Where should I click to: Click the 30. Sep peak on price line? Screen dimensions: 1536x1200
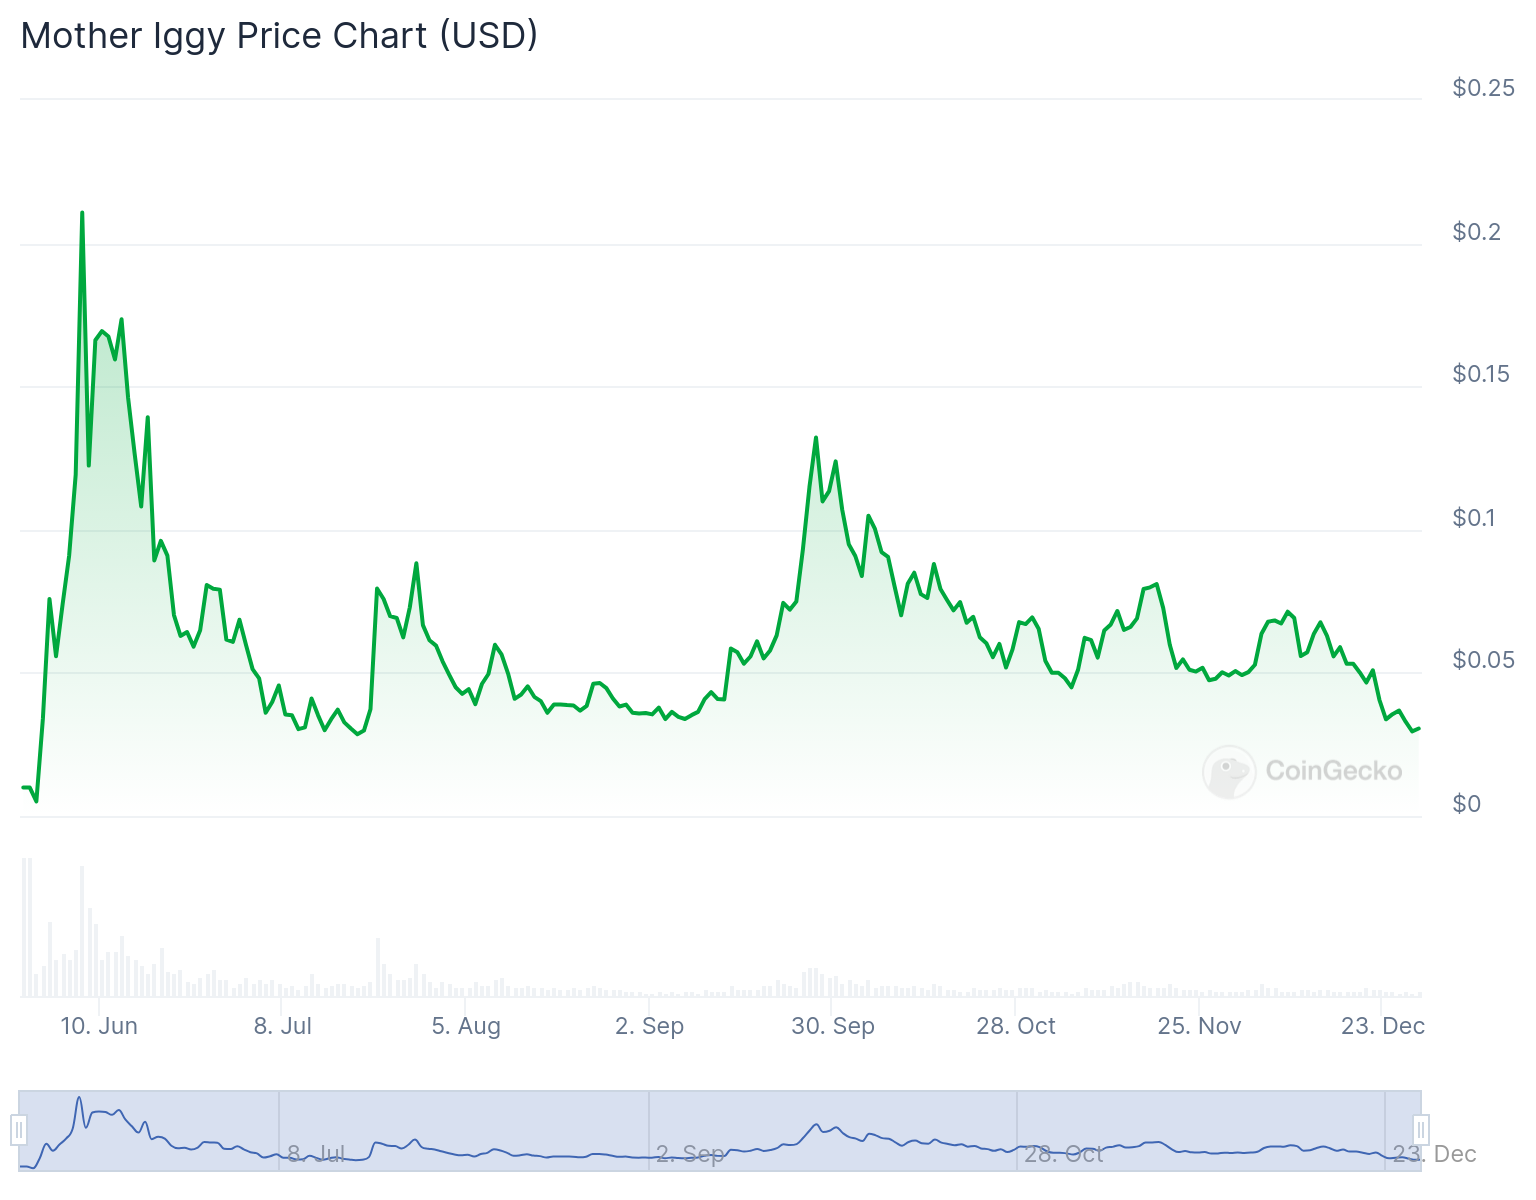[816, 437]
